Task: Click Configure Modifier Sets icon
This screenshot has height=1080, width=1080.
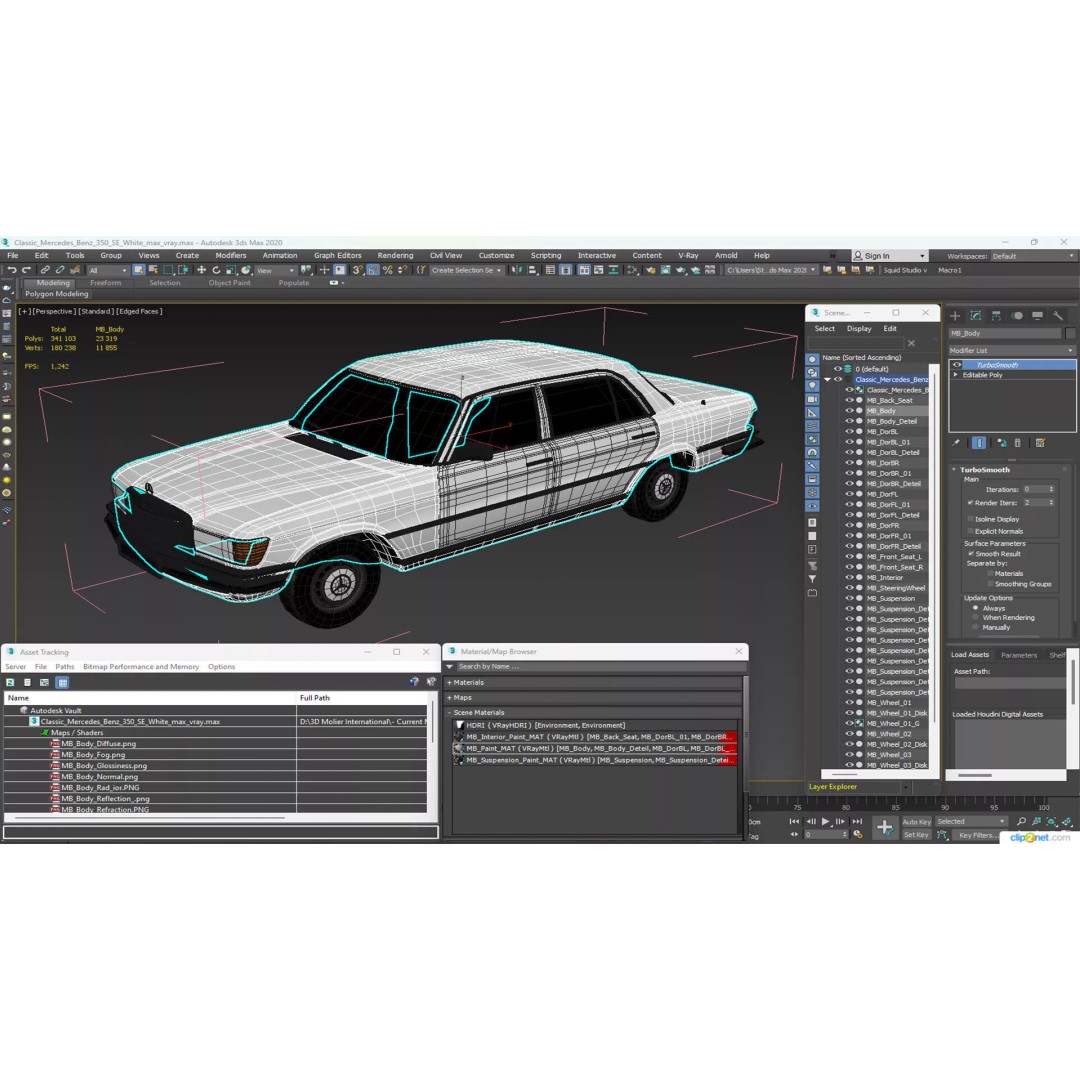Action: 1040,443
